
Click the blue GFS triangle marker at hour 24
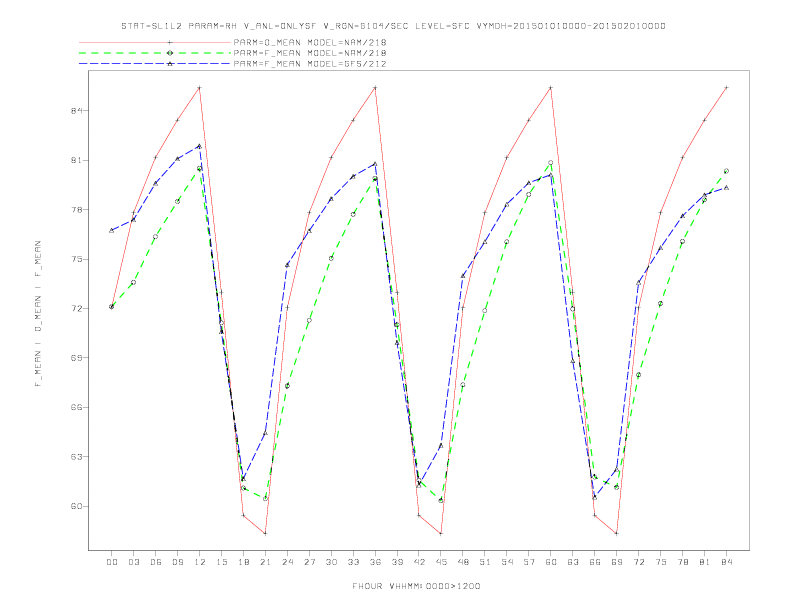(x=287, y=265)
